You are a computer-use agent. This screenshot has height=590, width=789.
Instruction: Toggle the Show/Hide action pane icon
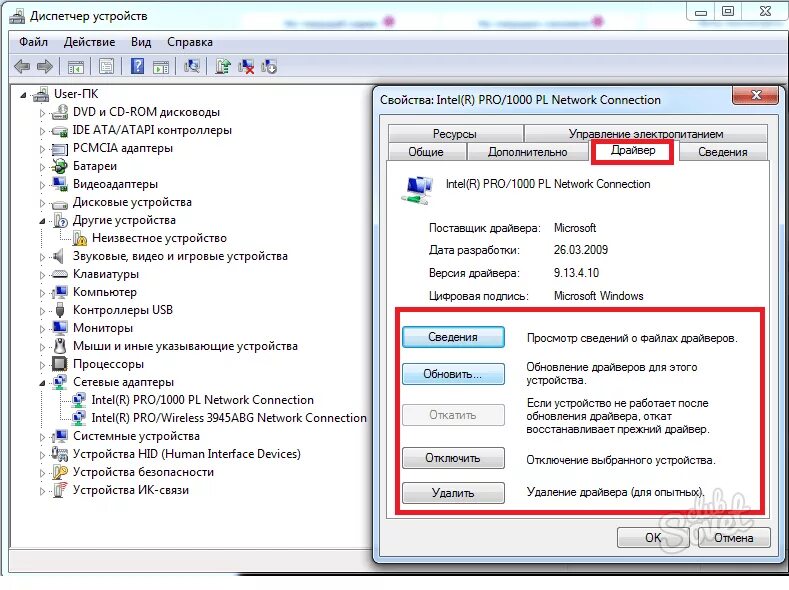(161, 66)
